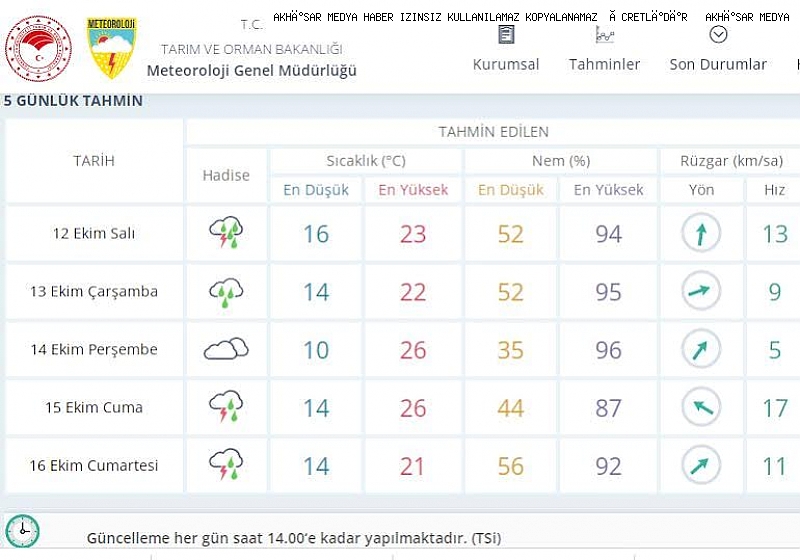
Task: Click the thunderstorm icon for 16 Ekim Cumartesi
Action: click(226, 464)
